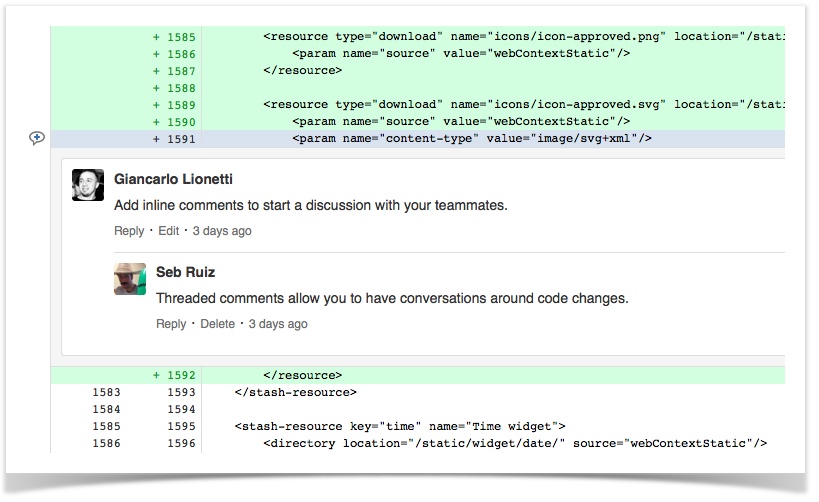Click the stash-resource key="time" code line

[400, 426]
